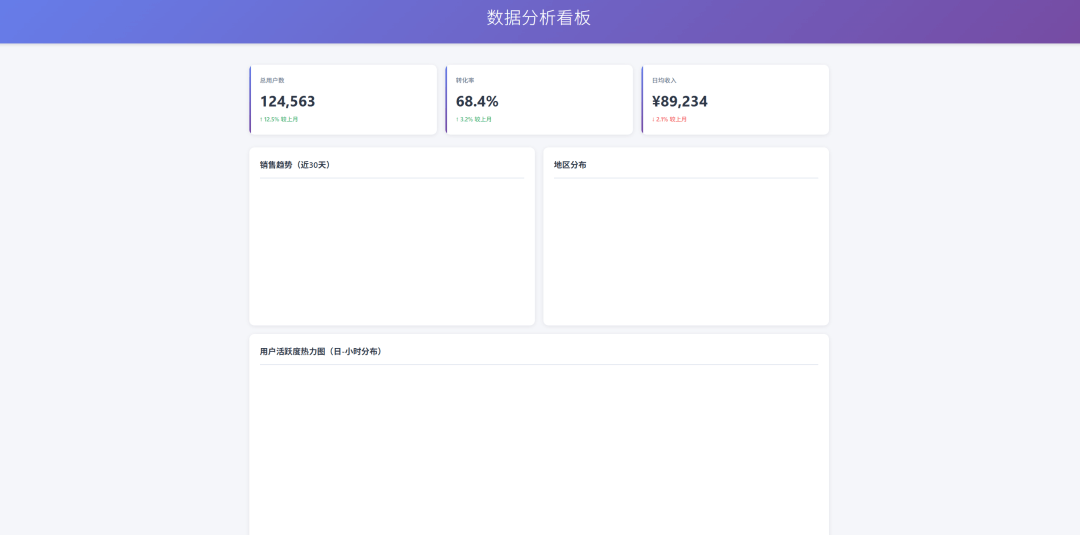Click the 销售趋势（近30天） chart title

tap(295, 165)
